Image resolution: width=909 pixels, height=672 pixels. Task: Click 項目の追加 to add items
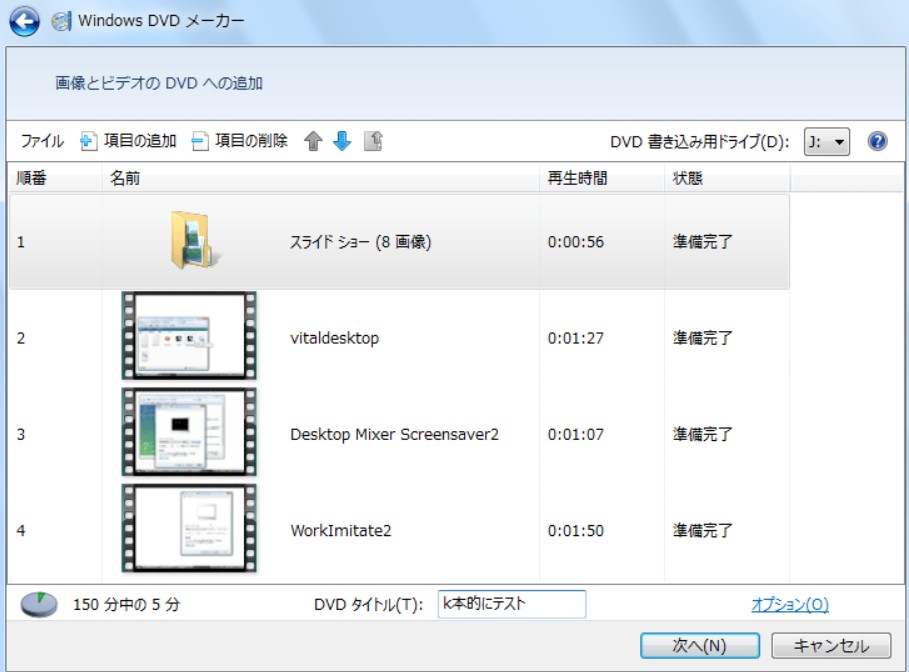point(128,141)
